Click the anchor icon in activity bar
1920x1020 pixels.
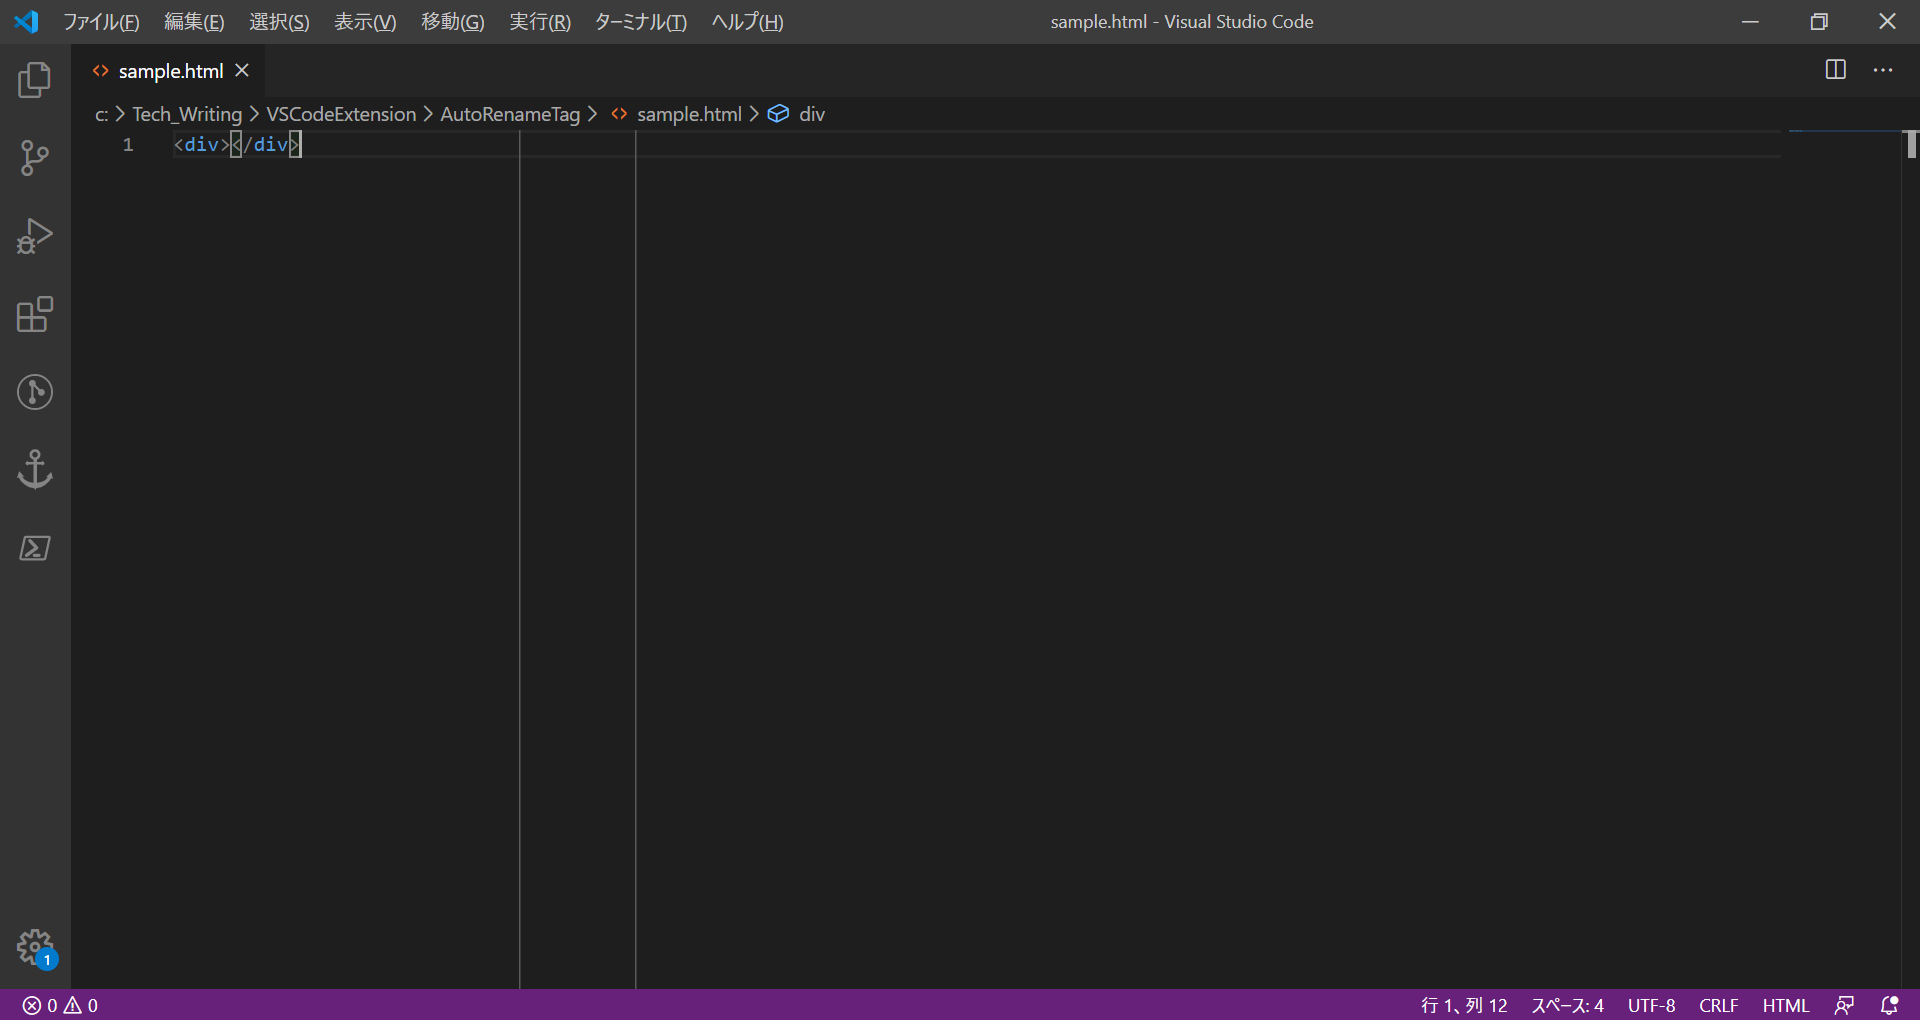[35, 470]
